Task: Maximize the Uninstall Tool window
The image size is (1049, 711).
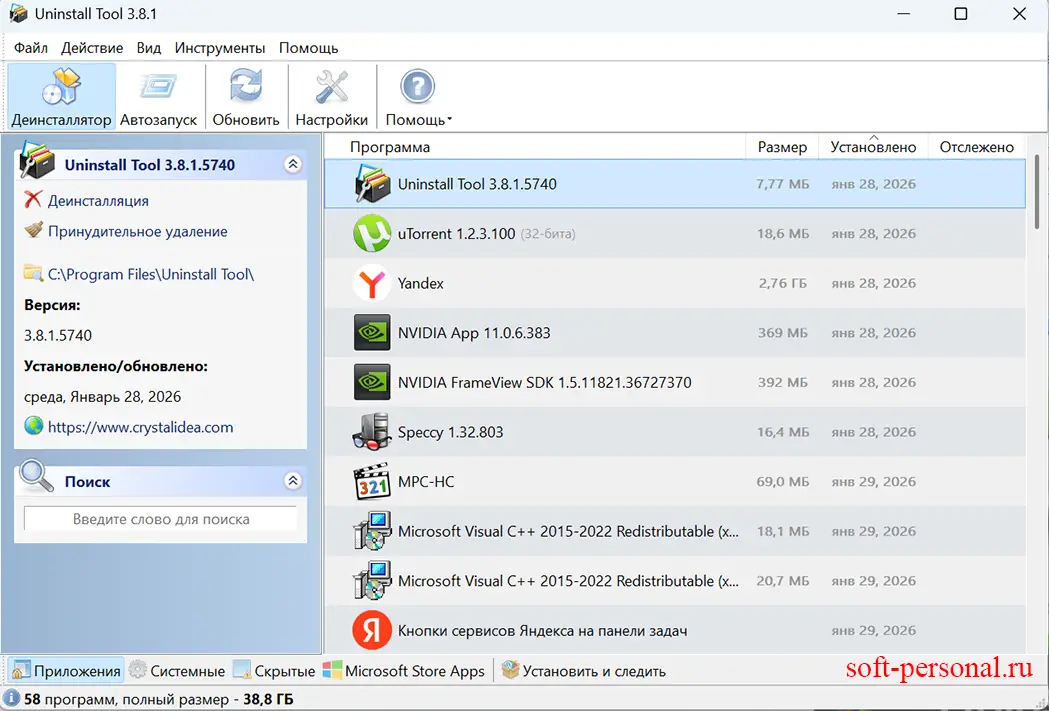Action: pyautogui.click(x=961, y=13)
